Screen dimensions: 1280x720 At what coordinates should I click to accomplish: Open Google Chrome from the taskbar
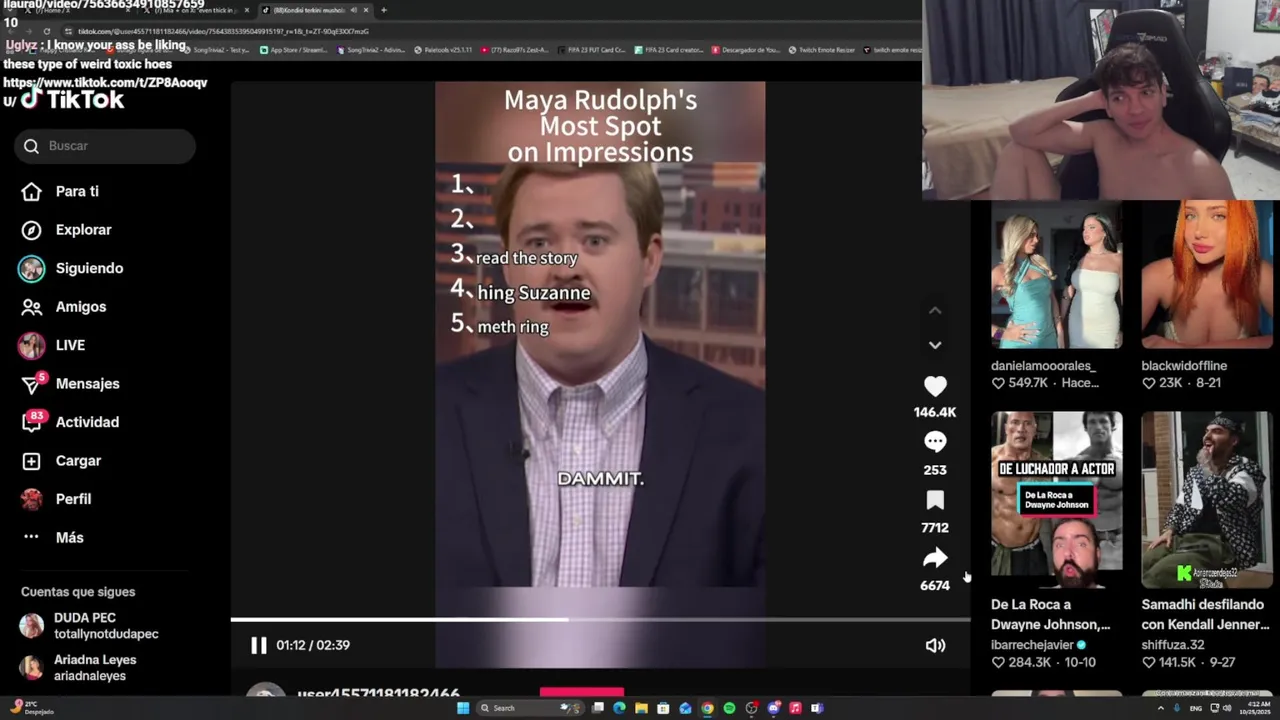click(707, 708)
